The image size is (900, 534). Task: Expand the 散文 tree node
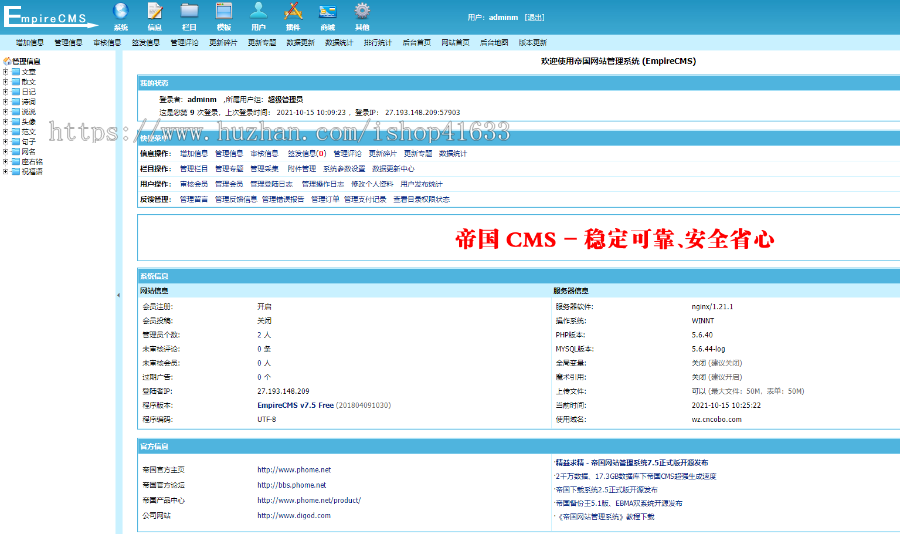point(6,82)
